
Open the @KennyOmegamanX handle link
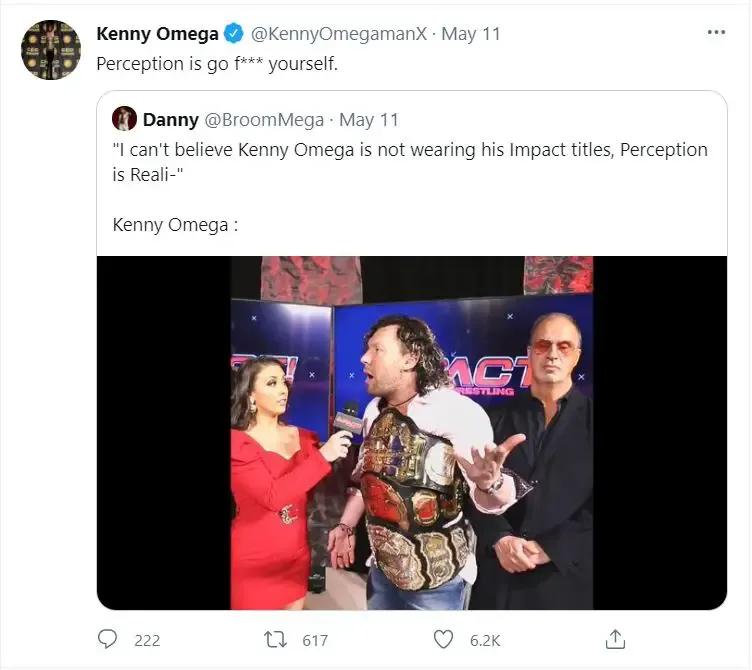click(338, 34)
